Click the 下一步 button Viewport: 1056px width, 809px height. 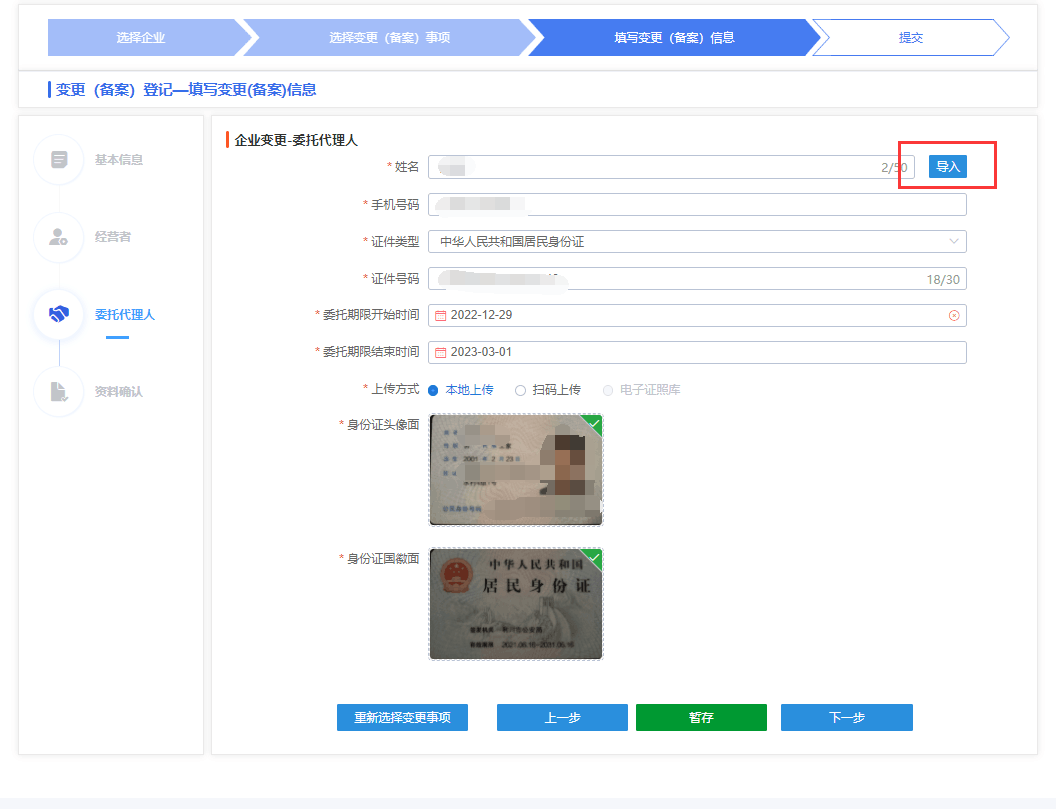coord(846,718)
